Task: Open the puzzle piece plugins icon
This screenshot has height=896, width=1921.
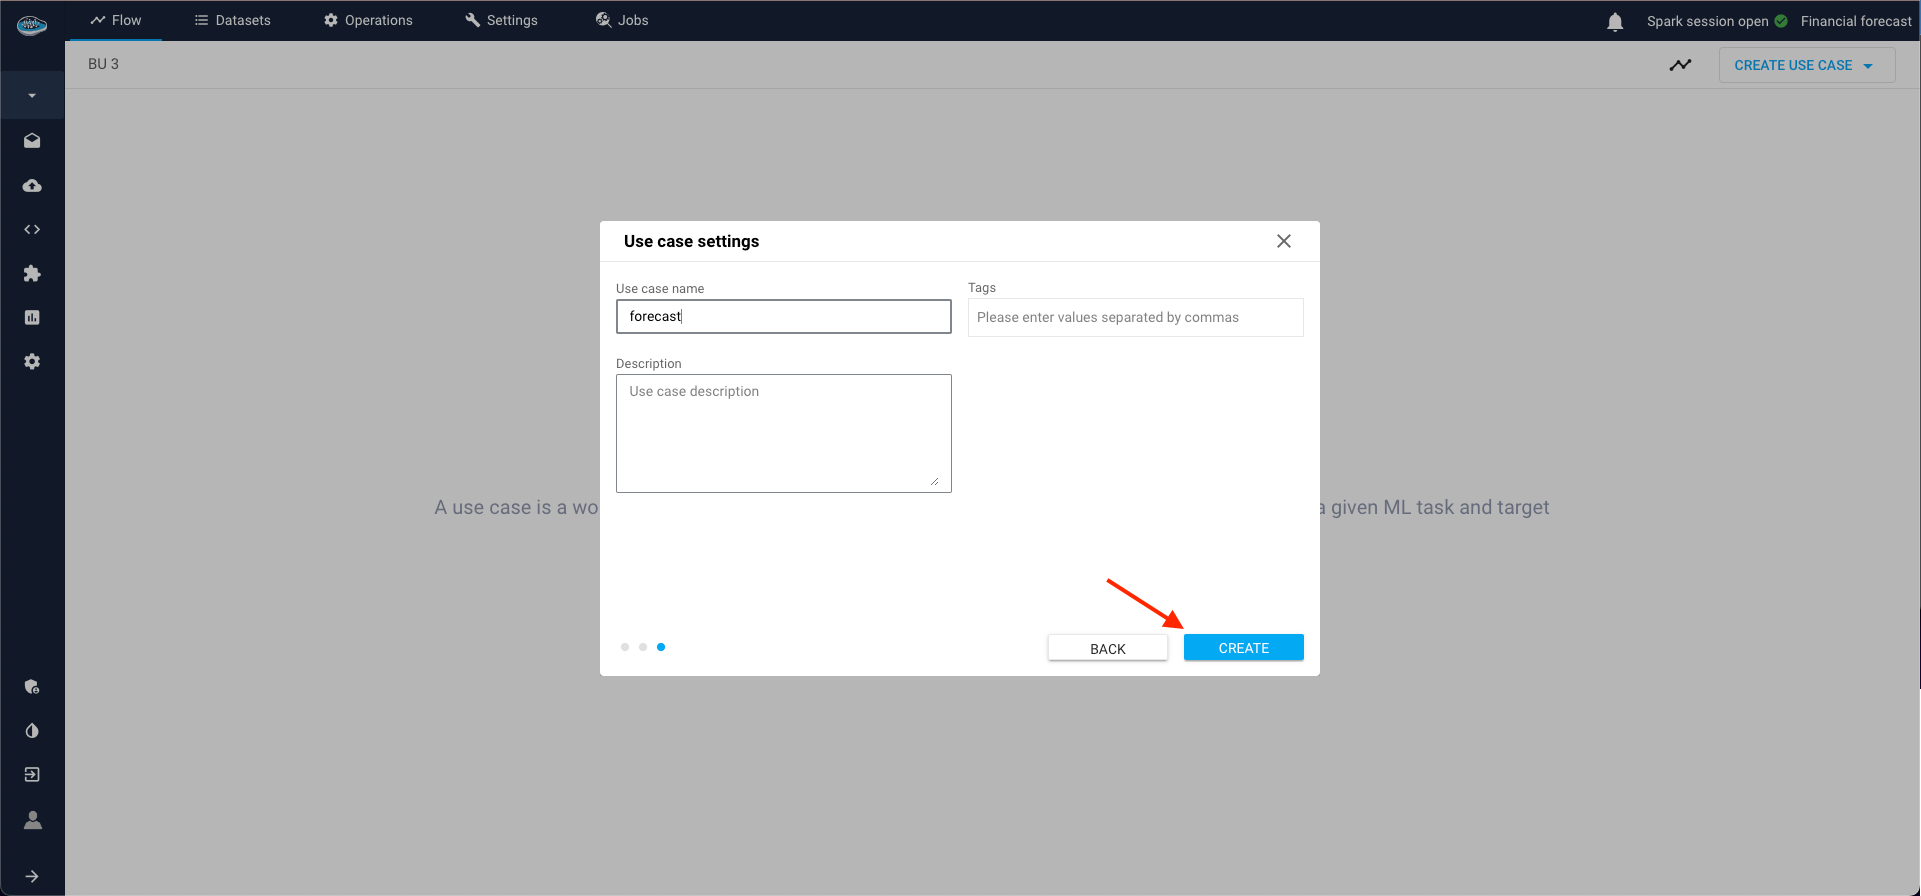Action: coord(32,274)
